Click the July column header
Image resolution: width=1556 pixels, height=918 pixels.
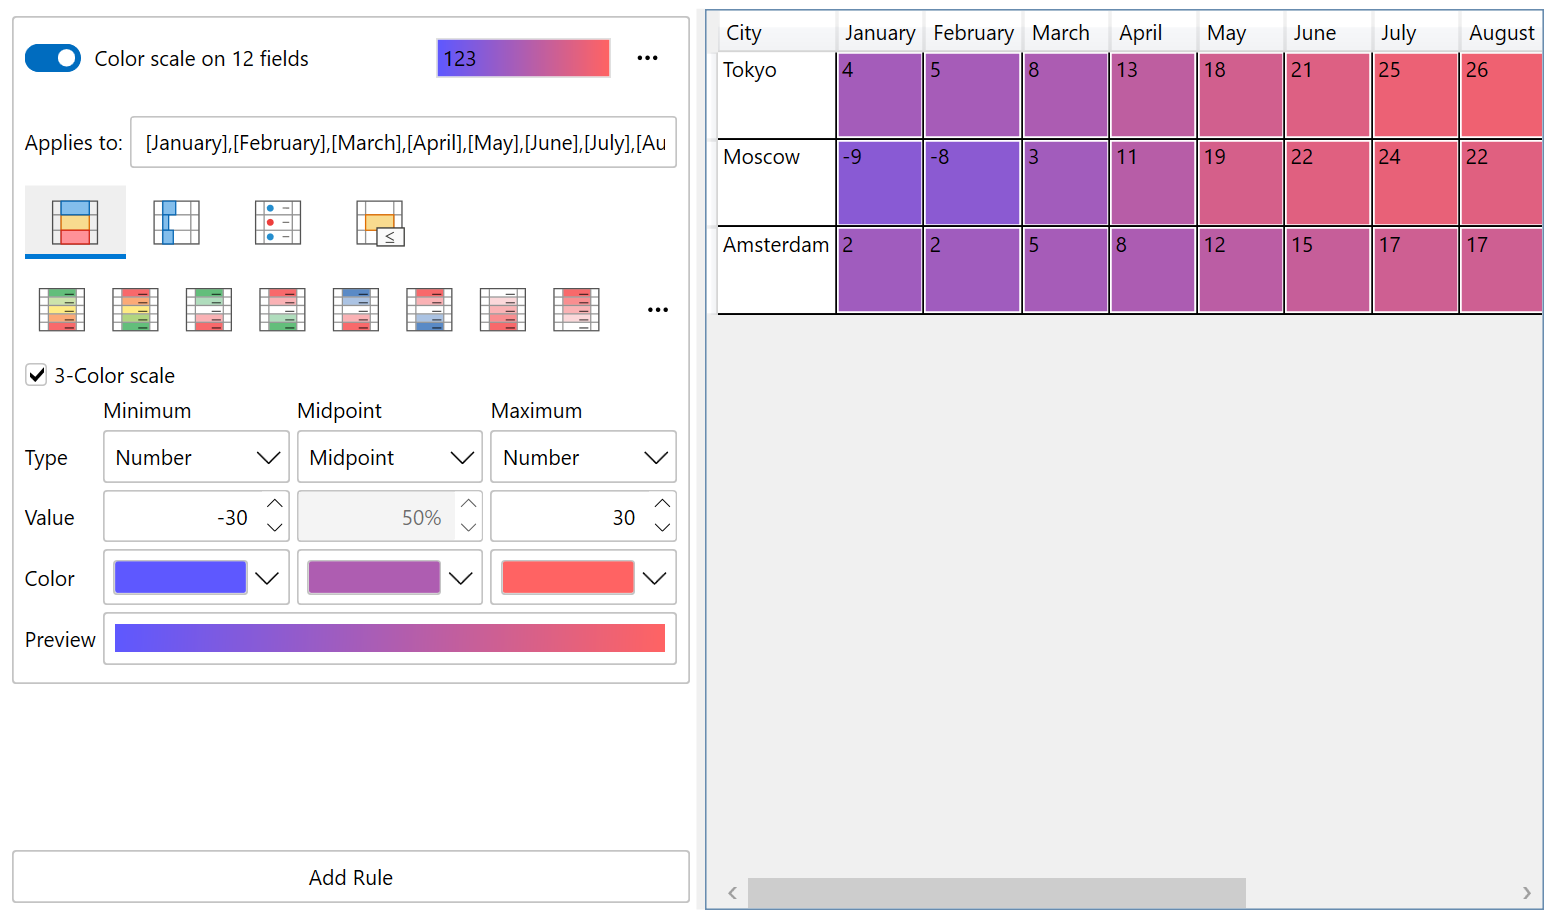(1416, 33)
